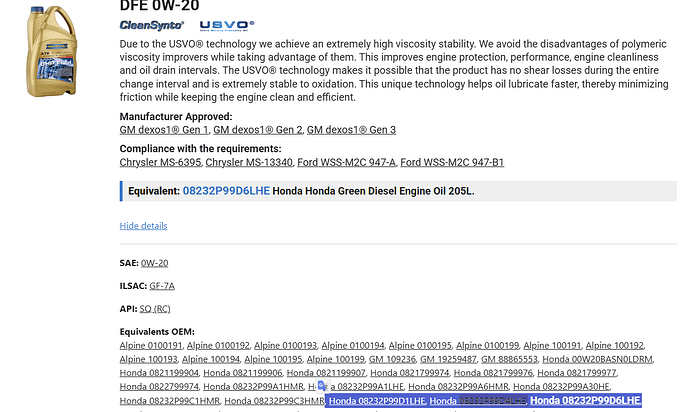Open the Honda 0821199904 link

coord(159,373)
